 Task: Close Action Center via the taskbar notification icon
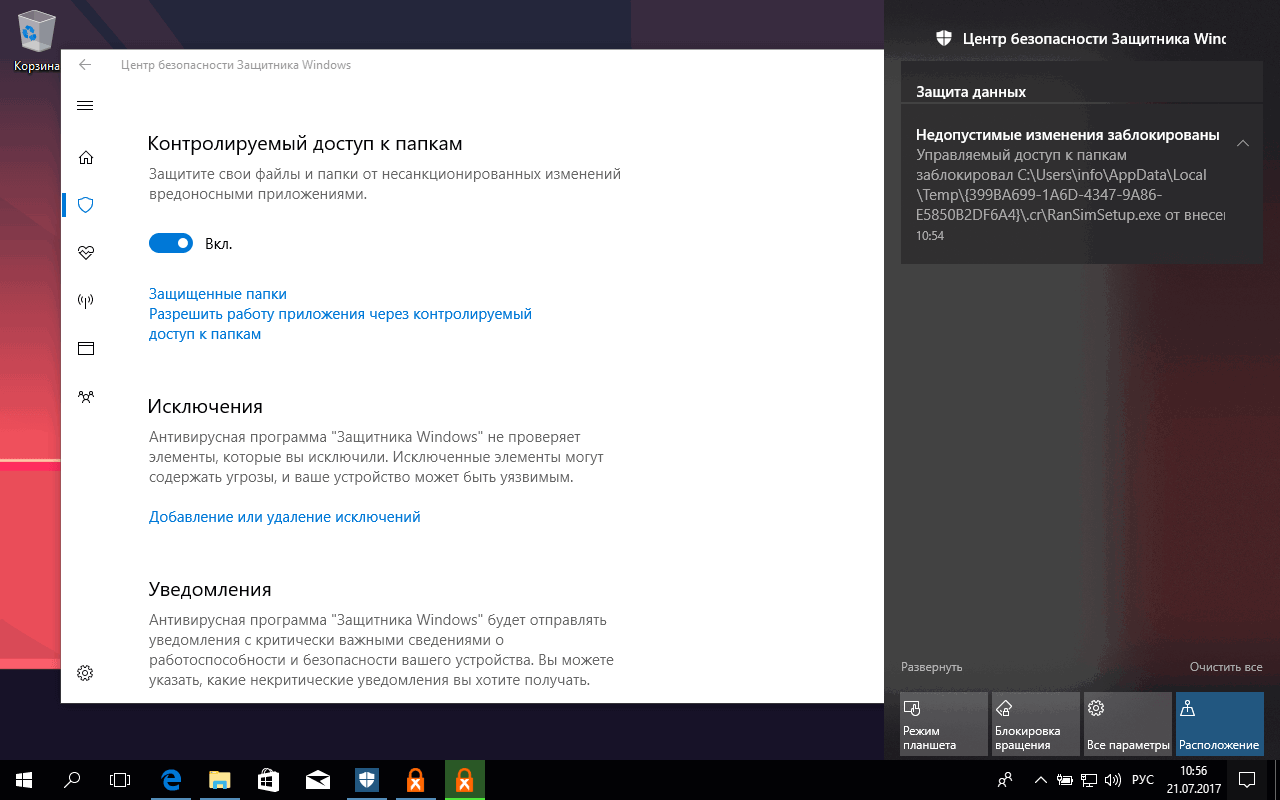[1247, 779]
